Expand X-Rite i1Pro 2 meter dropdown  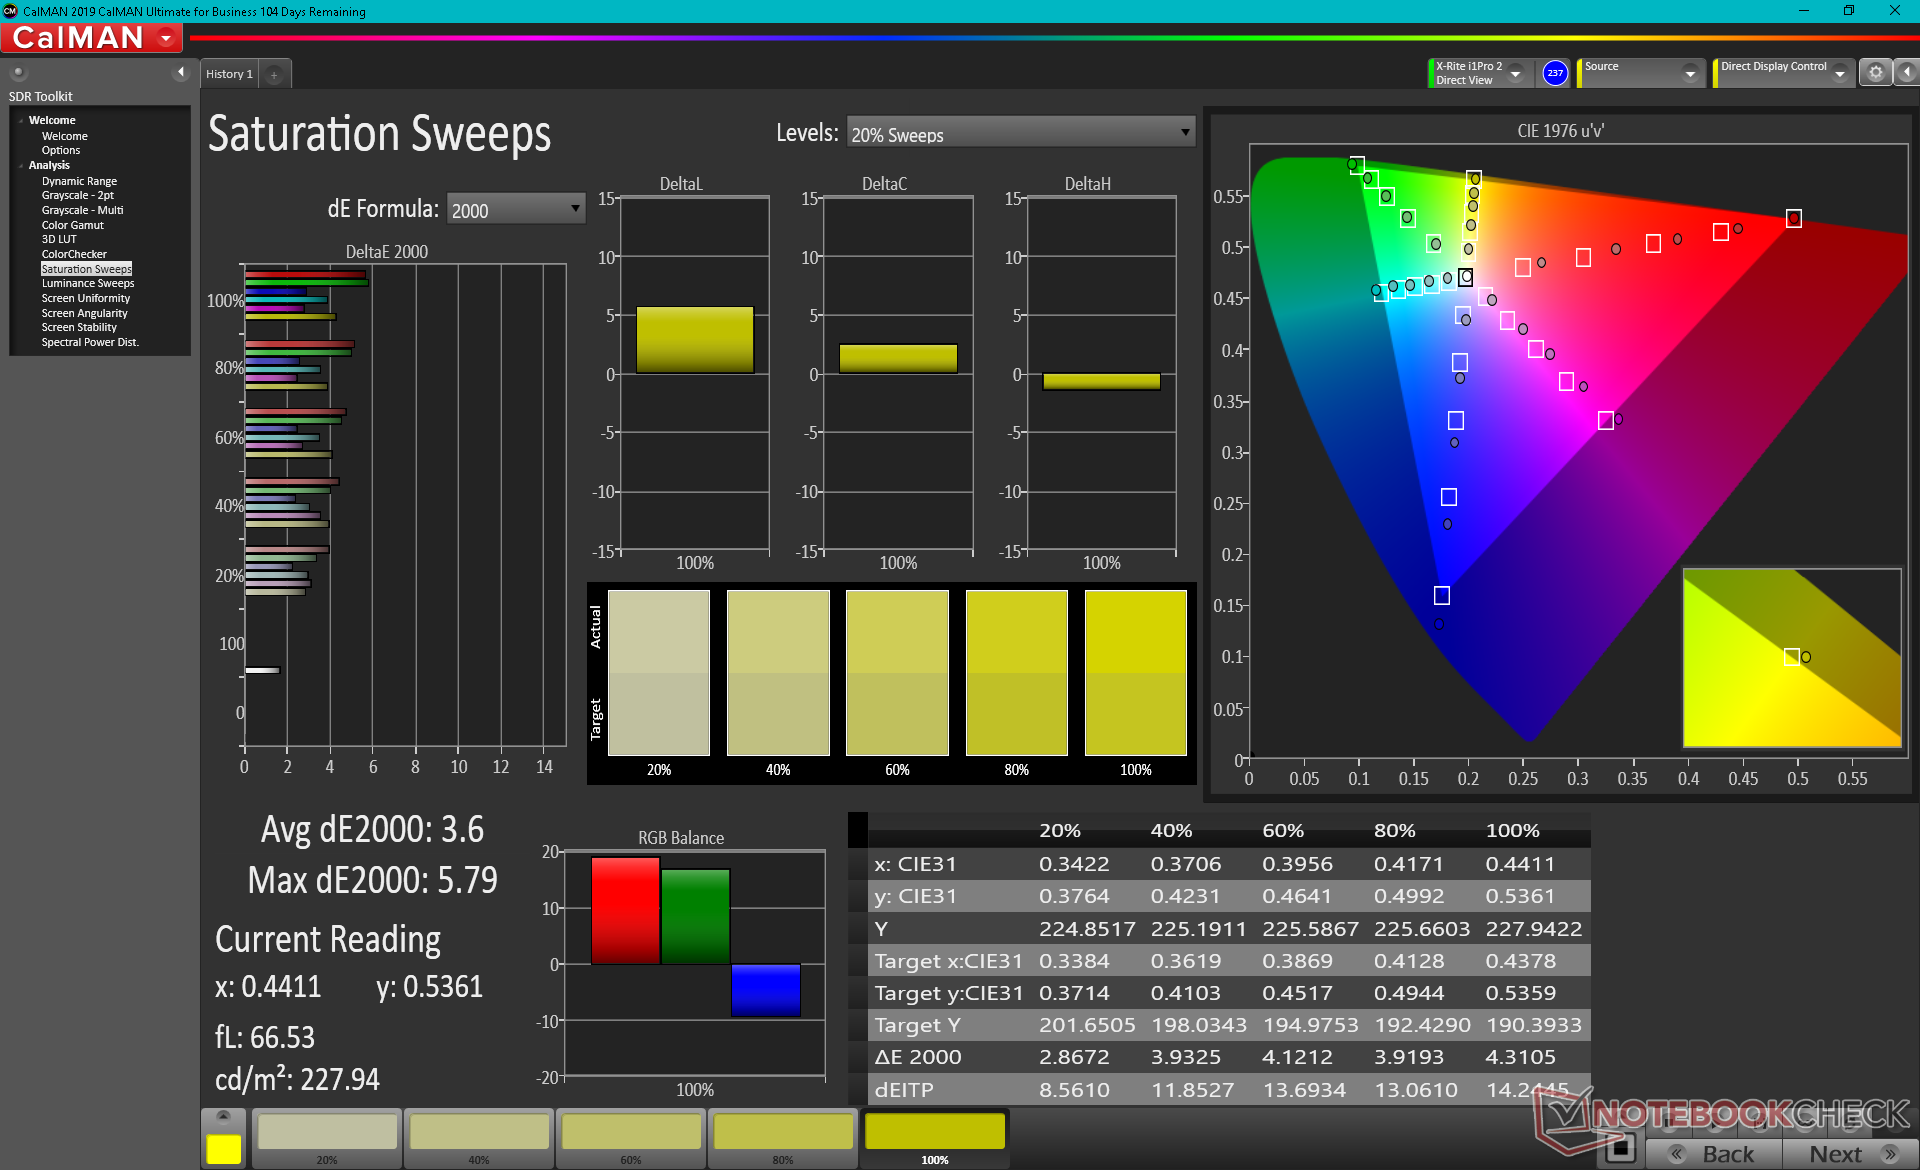[x=1516, y=74]
